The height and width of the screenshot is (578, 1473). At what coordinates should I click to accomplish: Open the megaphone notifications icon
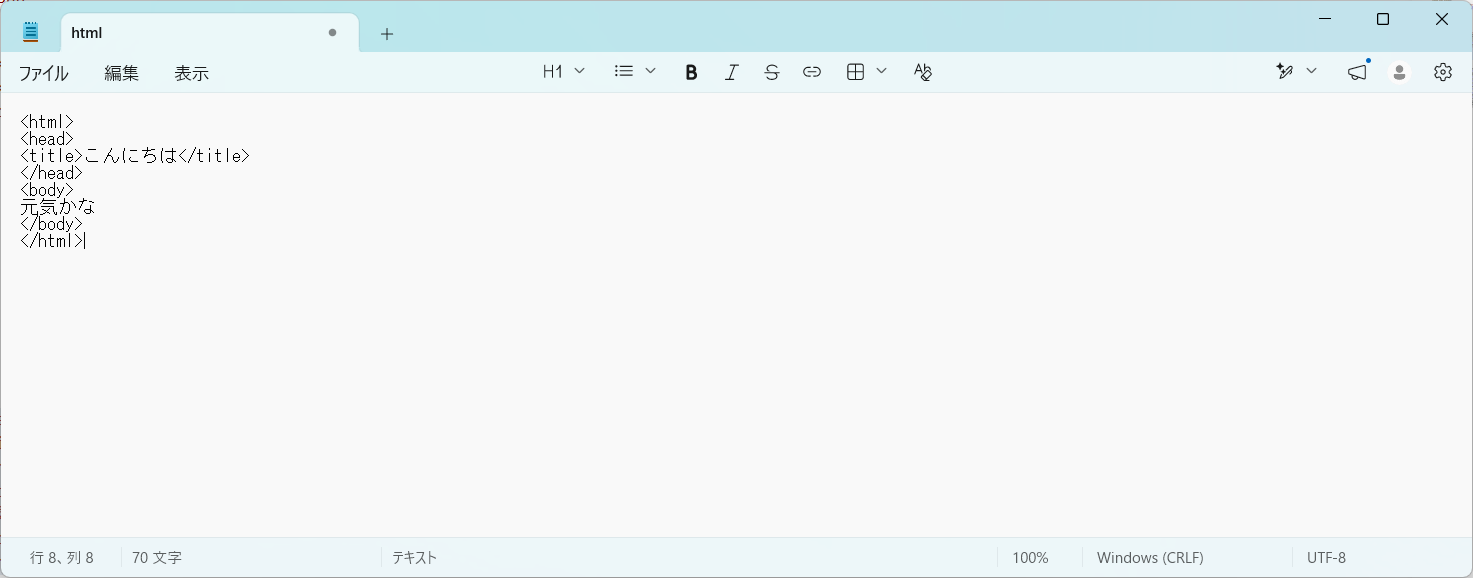click(1357, 72)
